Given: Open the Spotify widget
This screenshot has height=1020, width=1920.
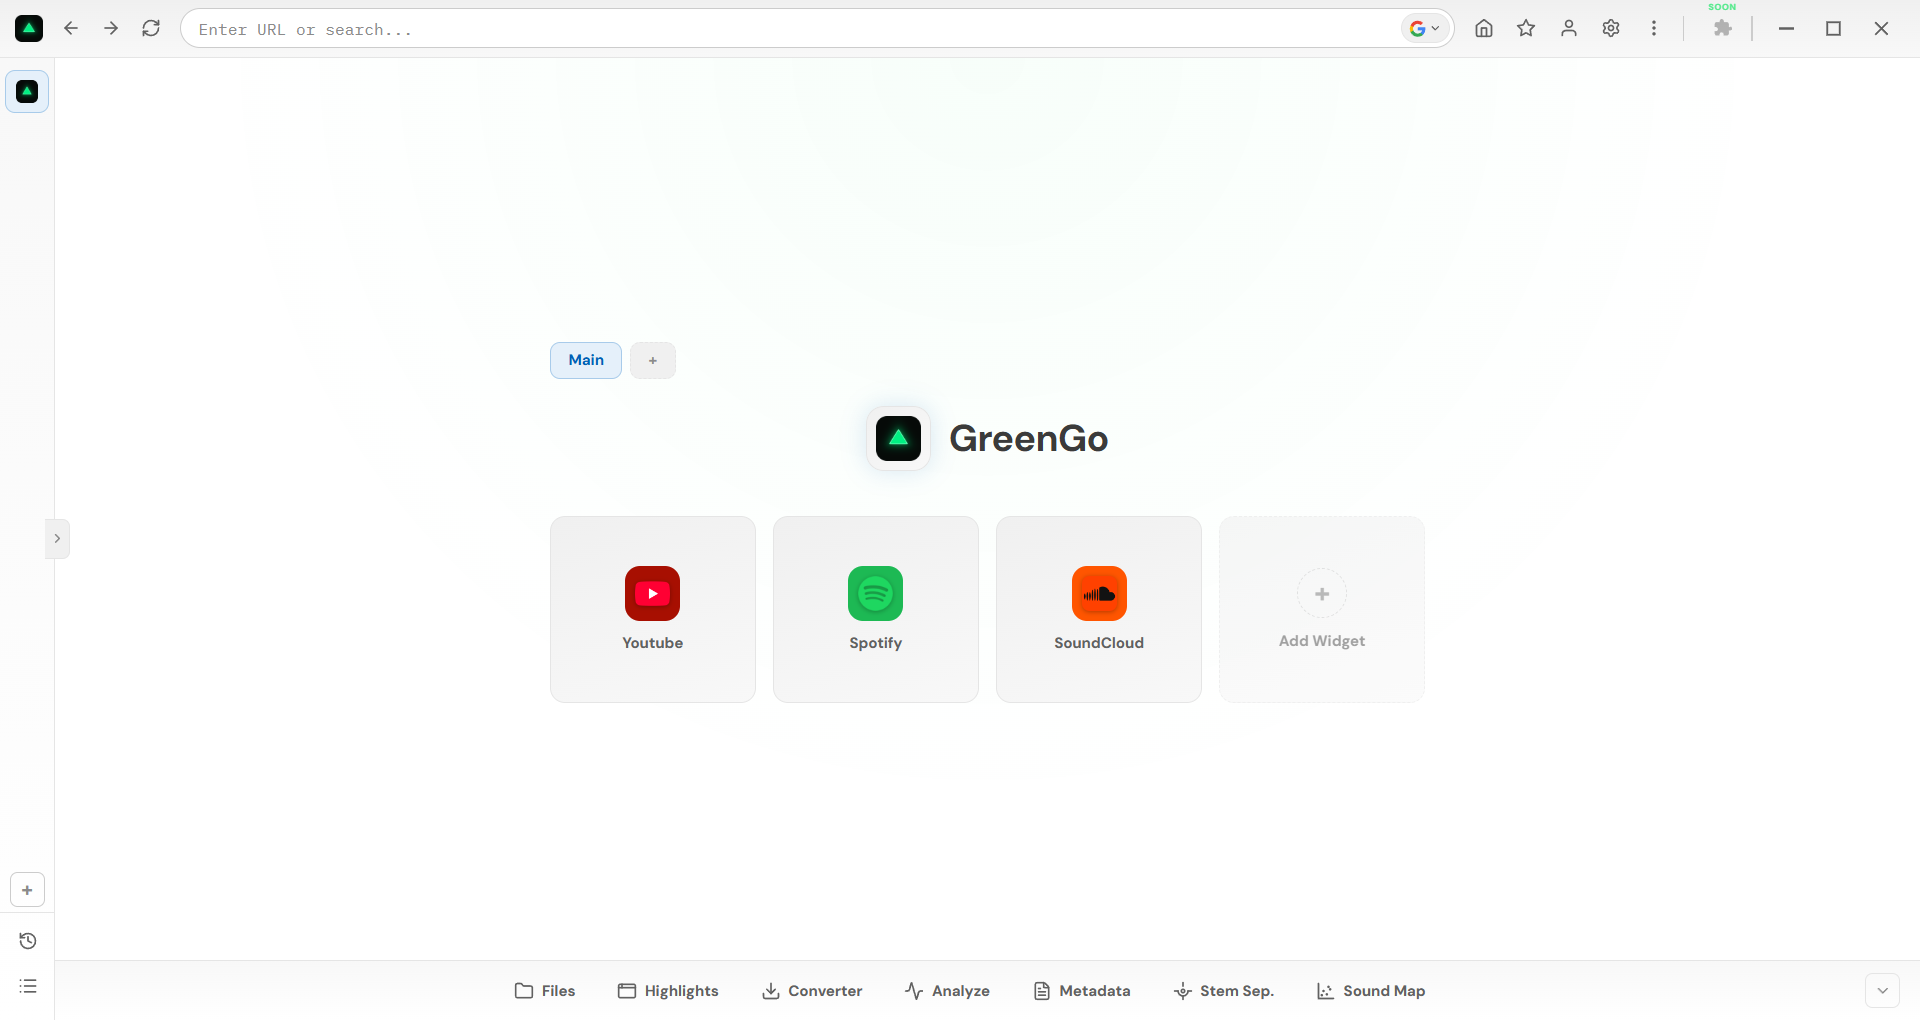Looking at the screenshot, I should click(876, 609).
